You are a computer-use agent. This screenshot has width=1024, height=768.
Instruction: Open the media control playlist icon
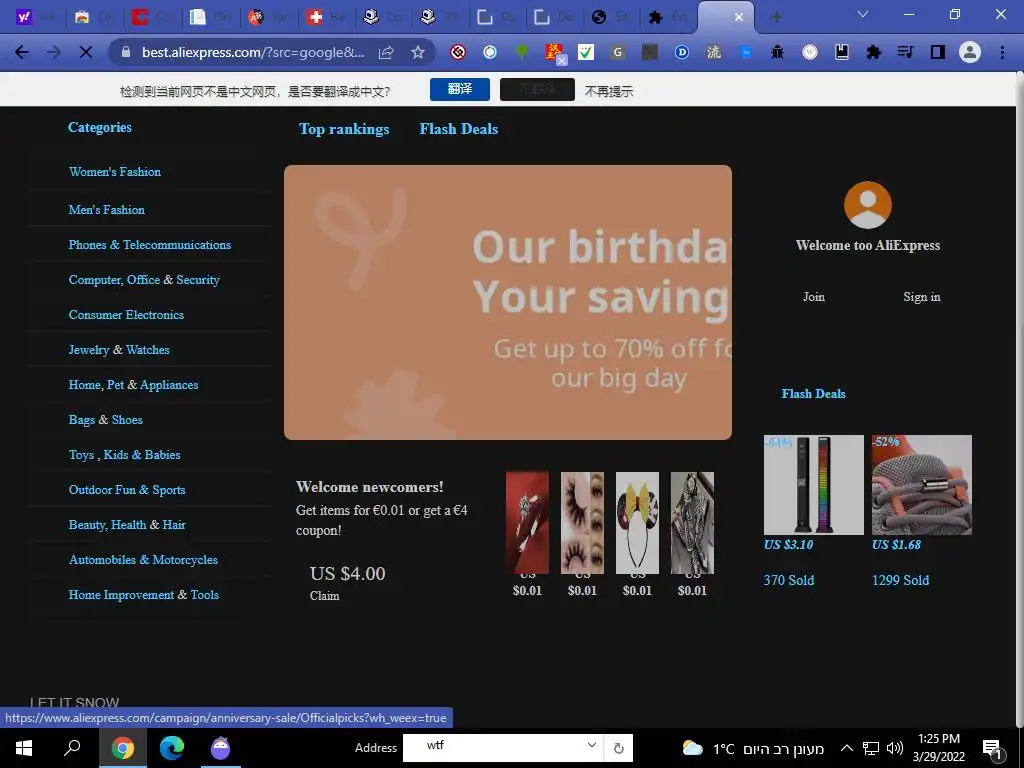tap(905, 52)
